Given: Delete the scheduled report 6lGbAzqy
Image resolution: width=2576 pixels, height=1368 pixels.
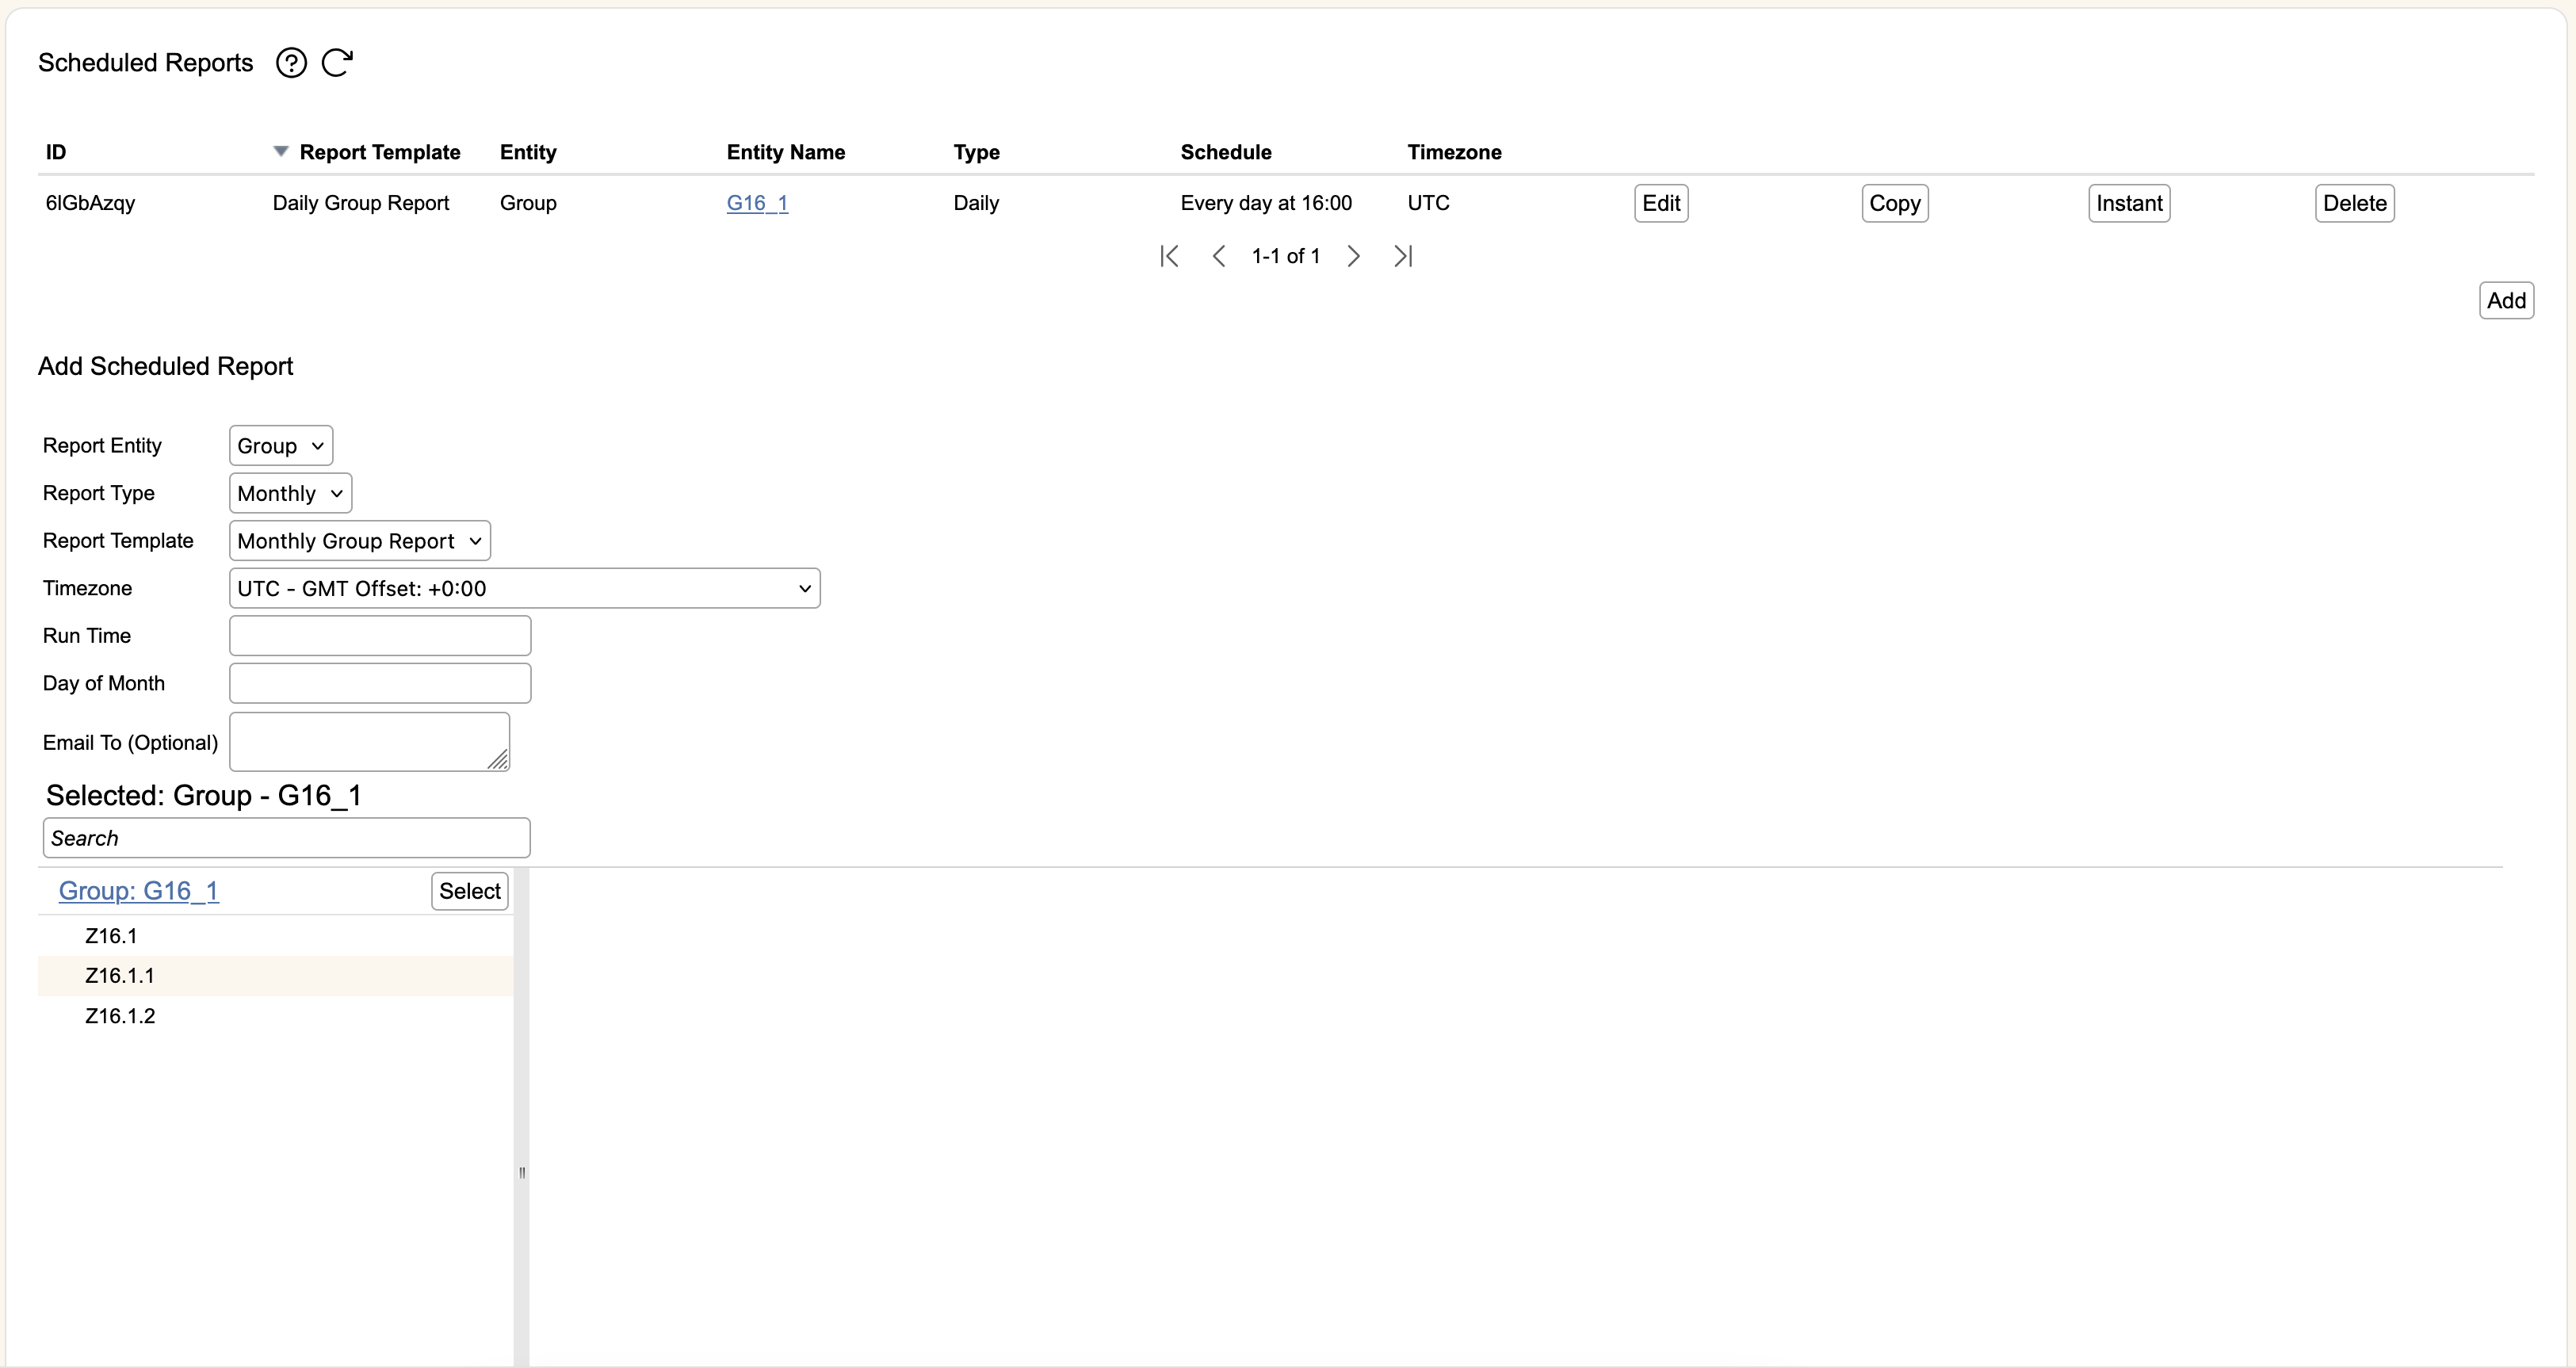Looking at the screenshot, I should tap(2354, 203).
